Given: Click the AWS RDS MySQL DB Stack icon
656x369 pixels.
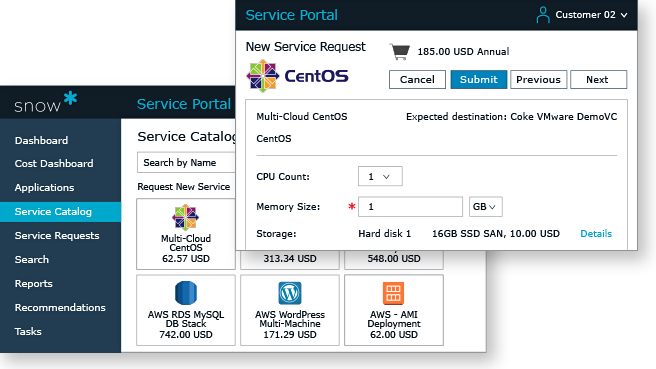Looking at the screenshot, I should (x=186, y=293).
